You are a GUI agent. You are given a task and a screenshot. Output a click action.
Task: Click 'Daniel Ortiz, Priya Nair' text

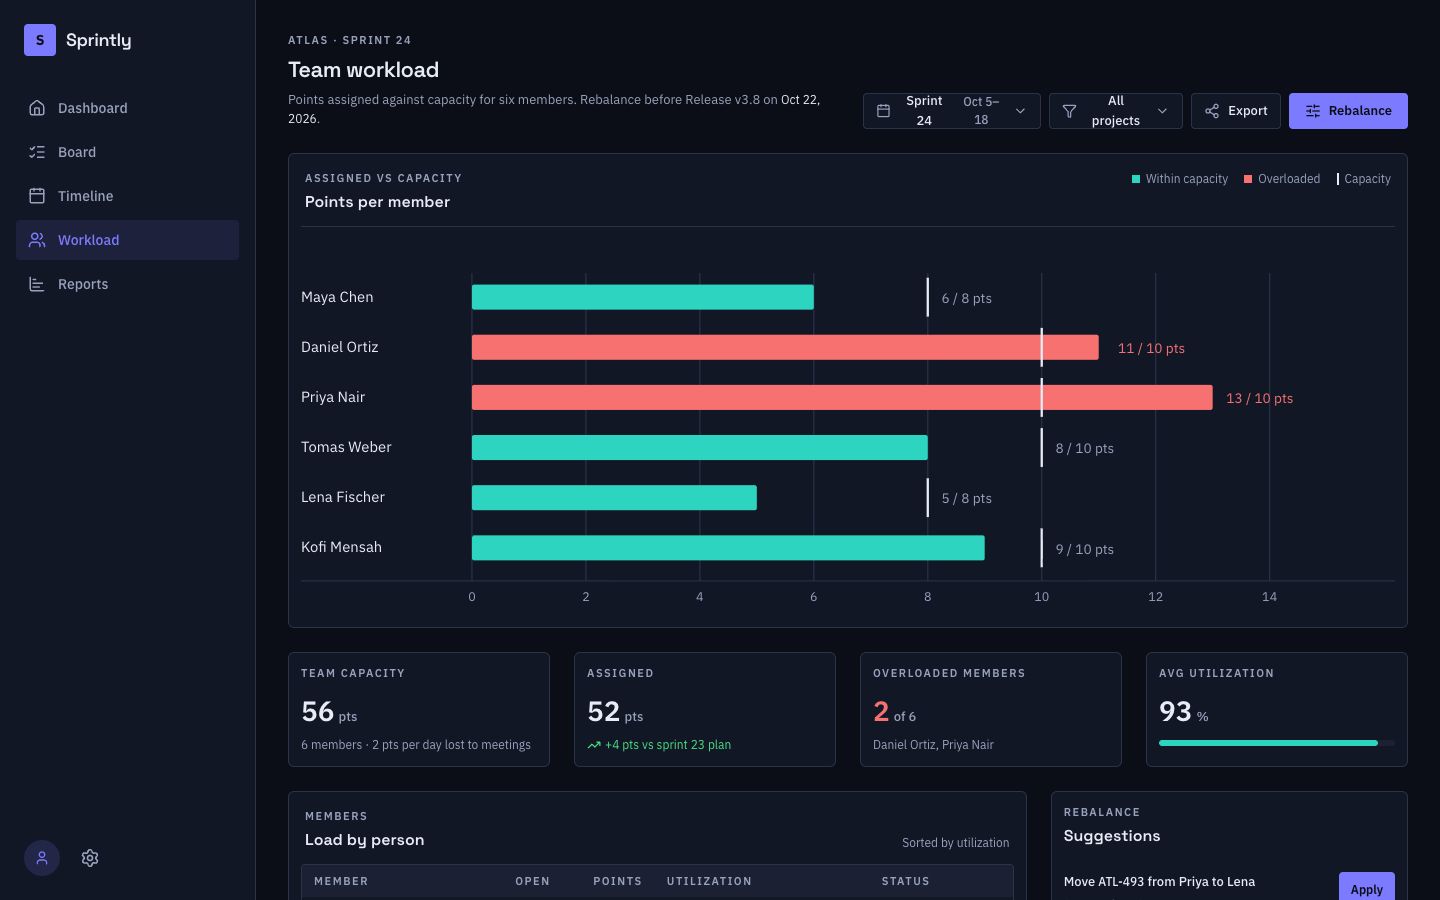[933, 745]
